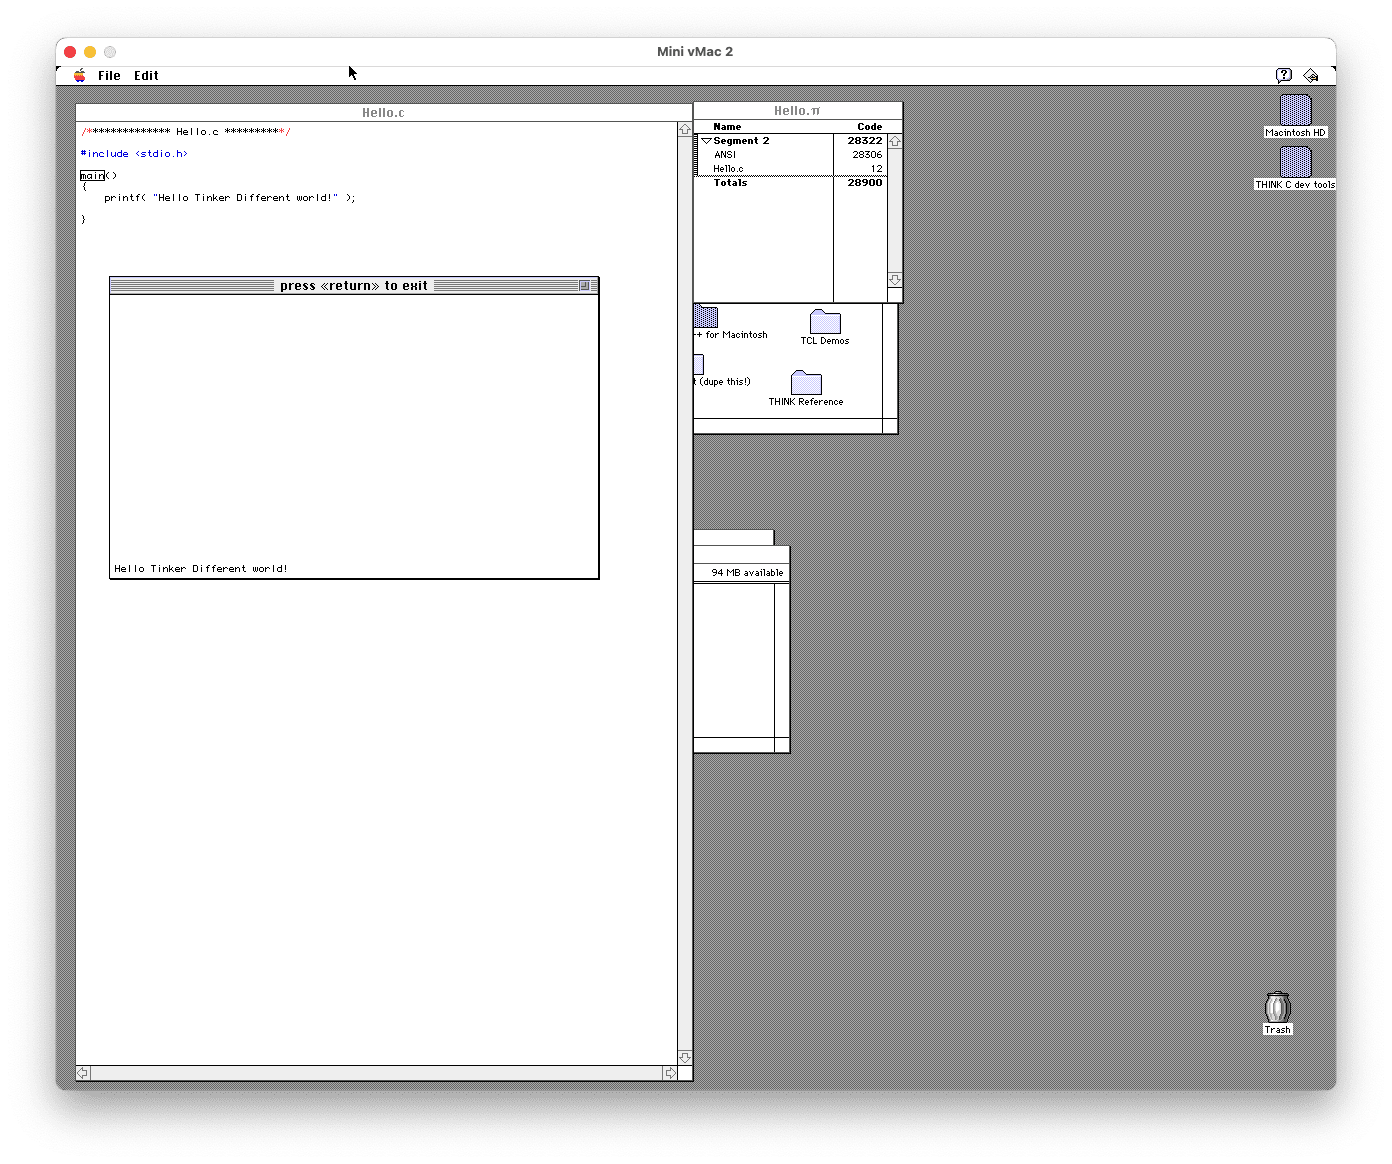1392x1164 pixels.
Task: Click code size value 28306
Action: [867, 155]
